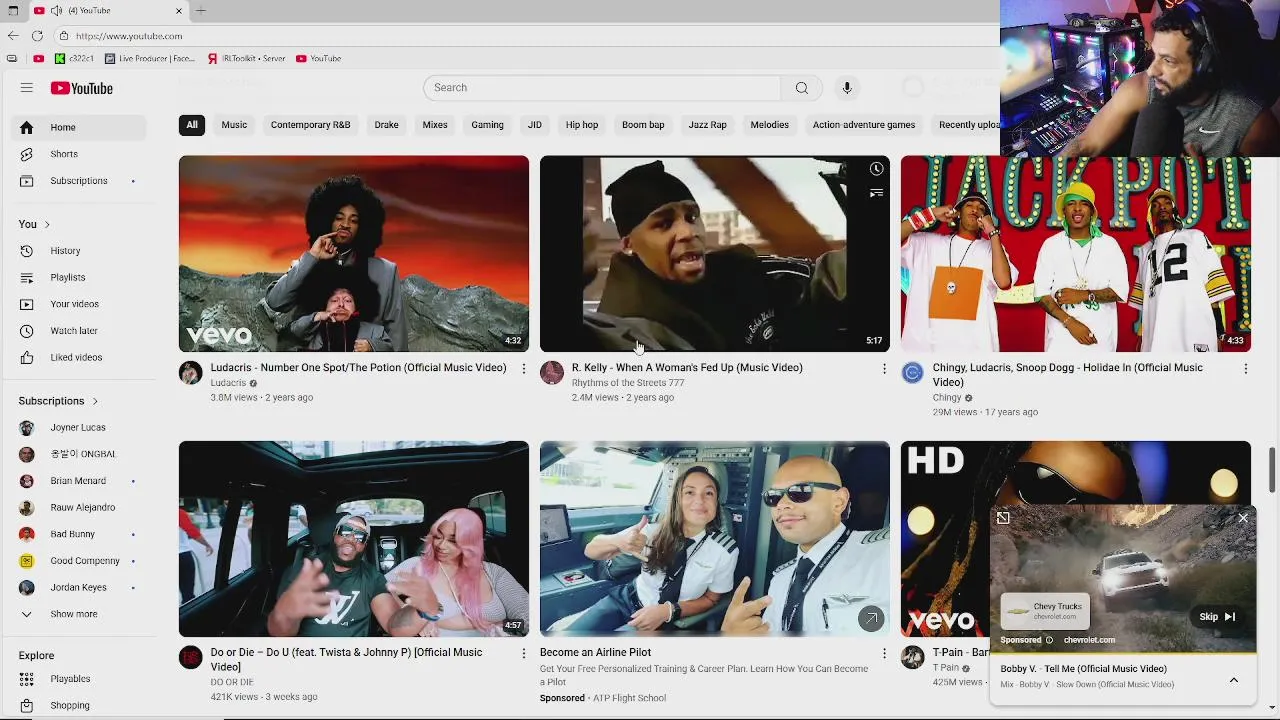The image size is (1280, 720).
Task: Open more options for Become an Airline Pilot ad
Action: coord(884,653)
